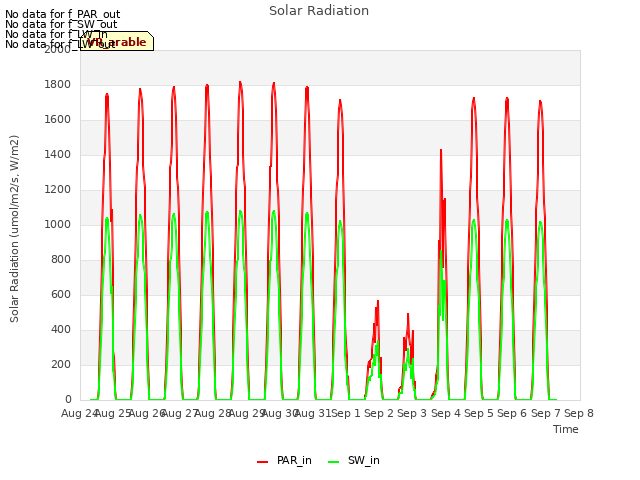This screenshot has height=480, width=640.
Task: Click the 1600 y-axis tick label
Action: pyautogui.click(x=58, y=120)
